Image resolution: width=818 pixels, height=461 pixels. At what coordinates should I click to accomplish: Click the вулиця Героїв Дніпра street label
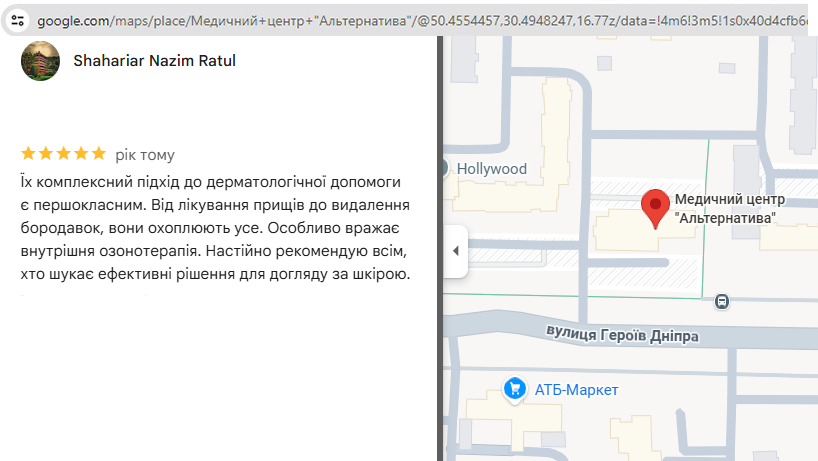pos(622,334)
